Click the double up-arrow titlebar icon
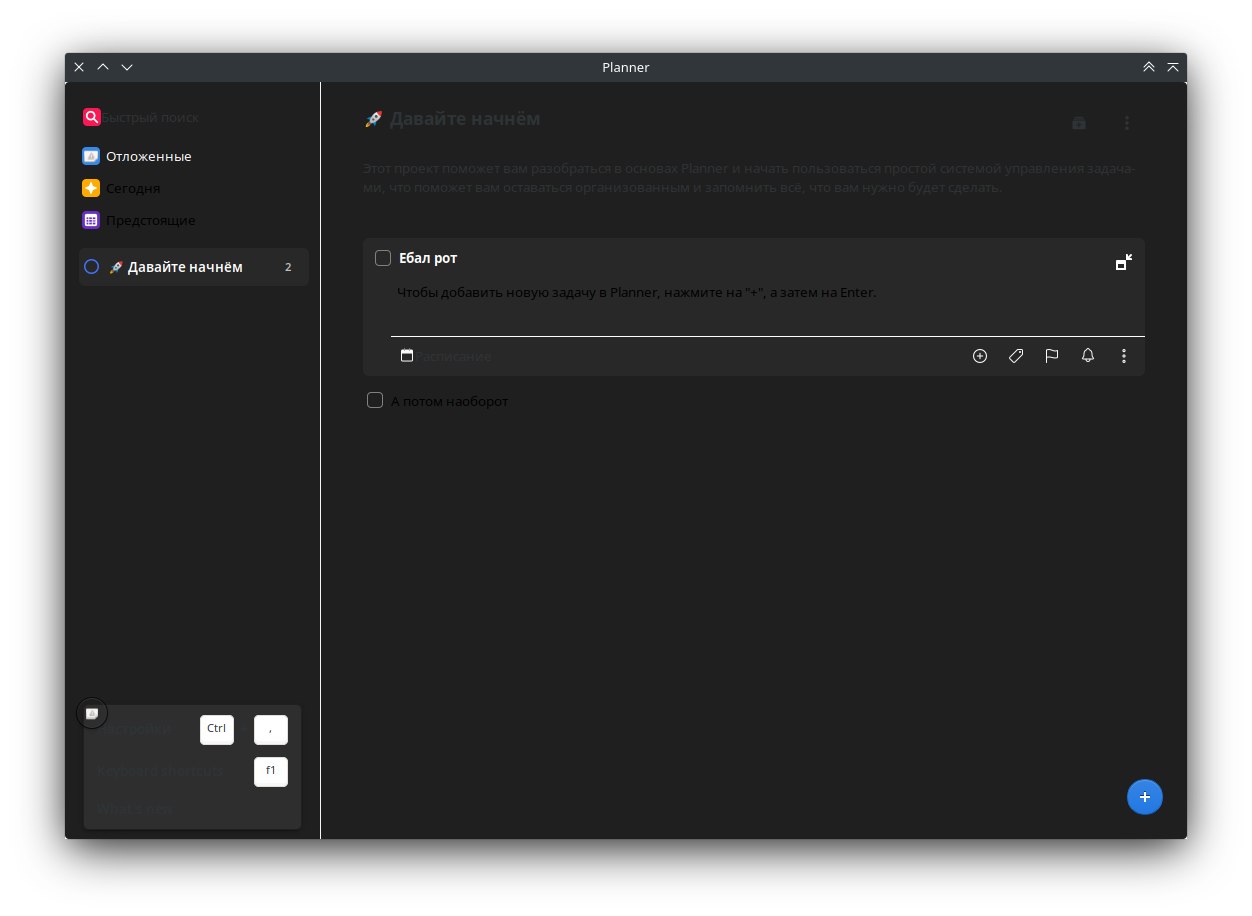 (1148, 67)
